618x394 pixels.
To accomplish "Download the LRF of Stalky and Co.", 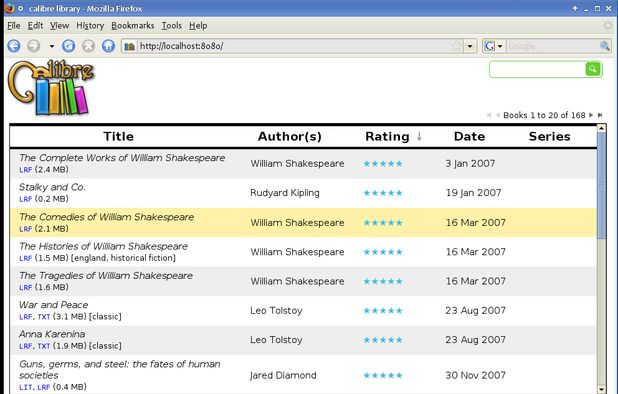I will [x=25, y=199].
